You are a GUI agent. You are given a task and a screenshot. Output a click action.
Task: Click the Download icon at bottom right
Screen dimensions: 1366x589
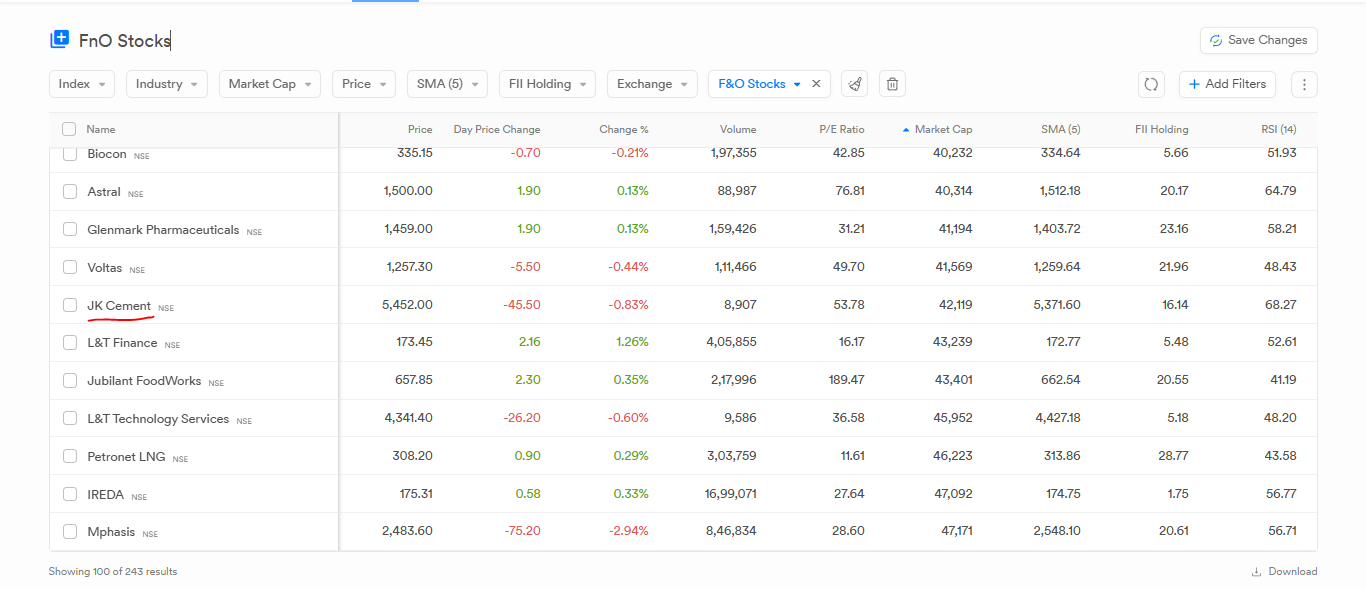tap(1256, 572)
